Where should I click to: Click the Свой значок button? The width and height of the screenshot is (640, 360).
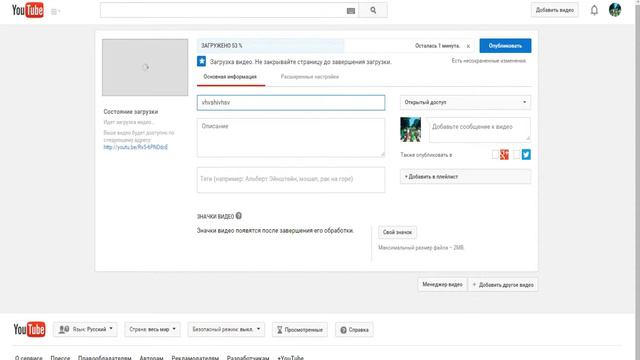point(398,232)
